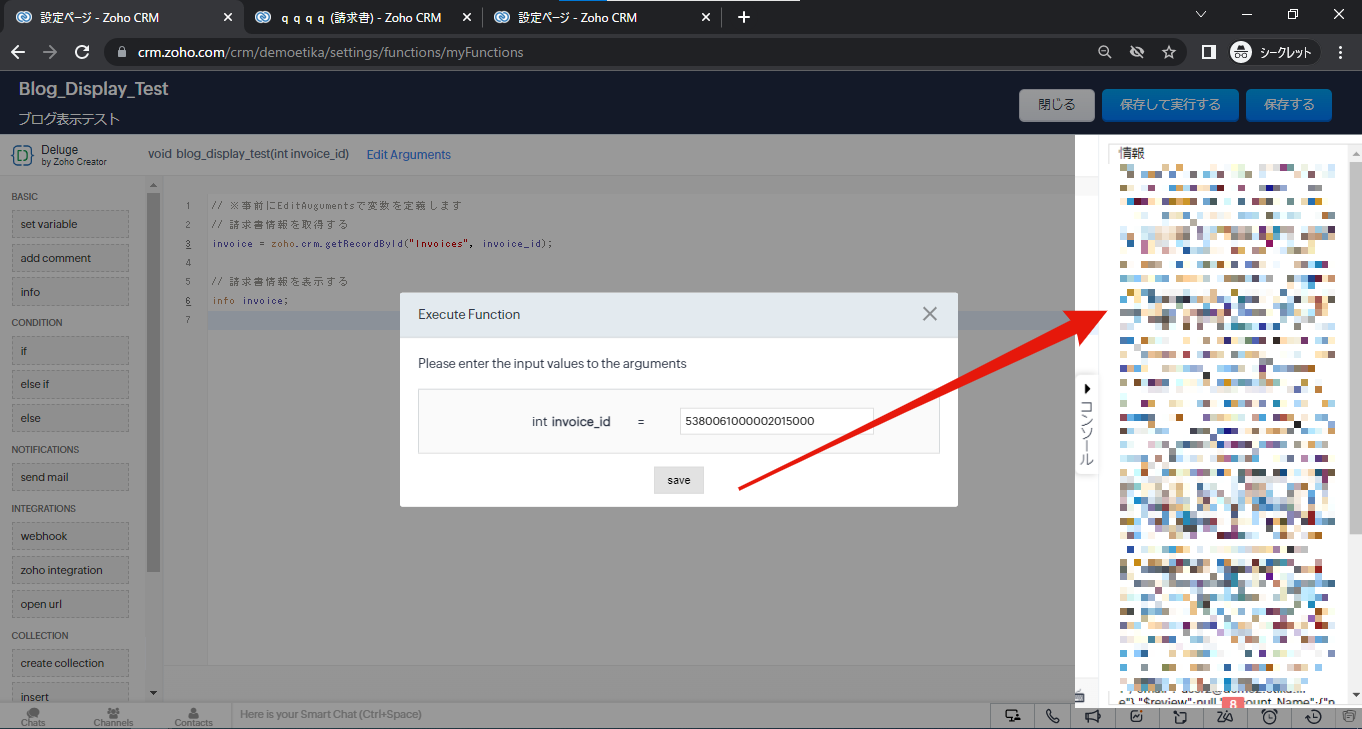Reload the current page
1362x729 pixels.
point(82,52)
